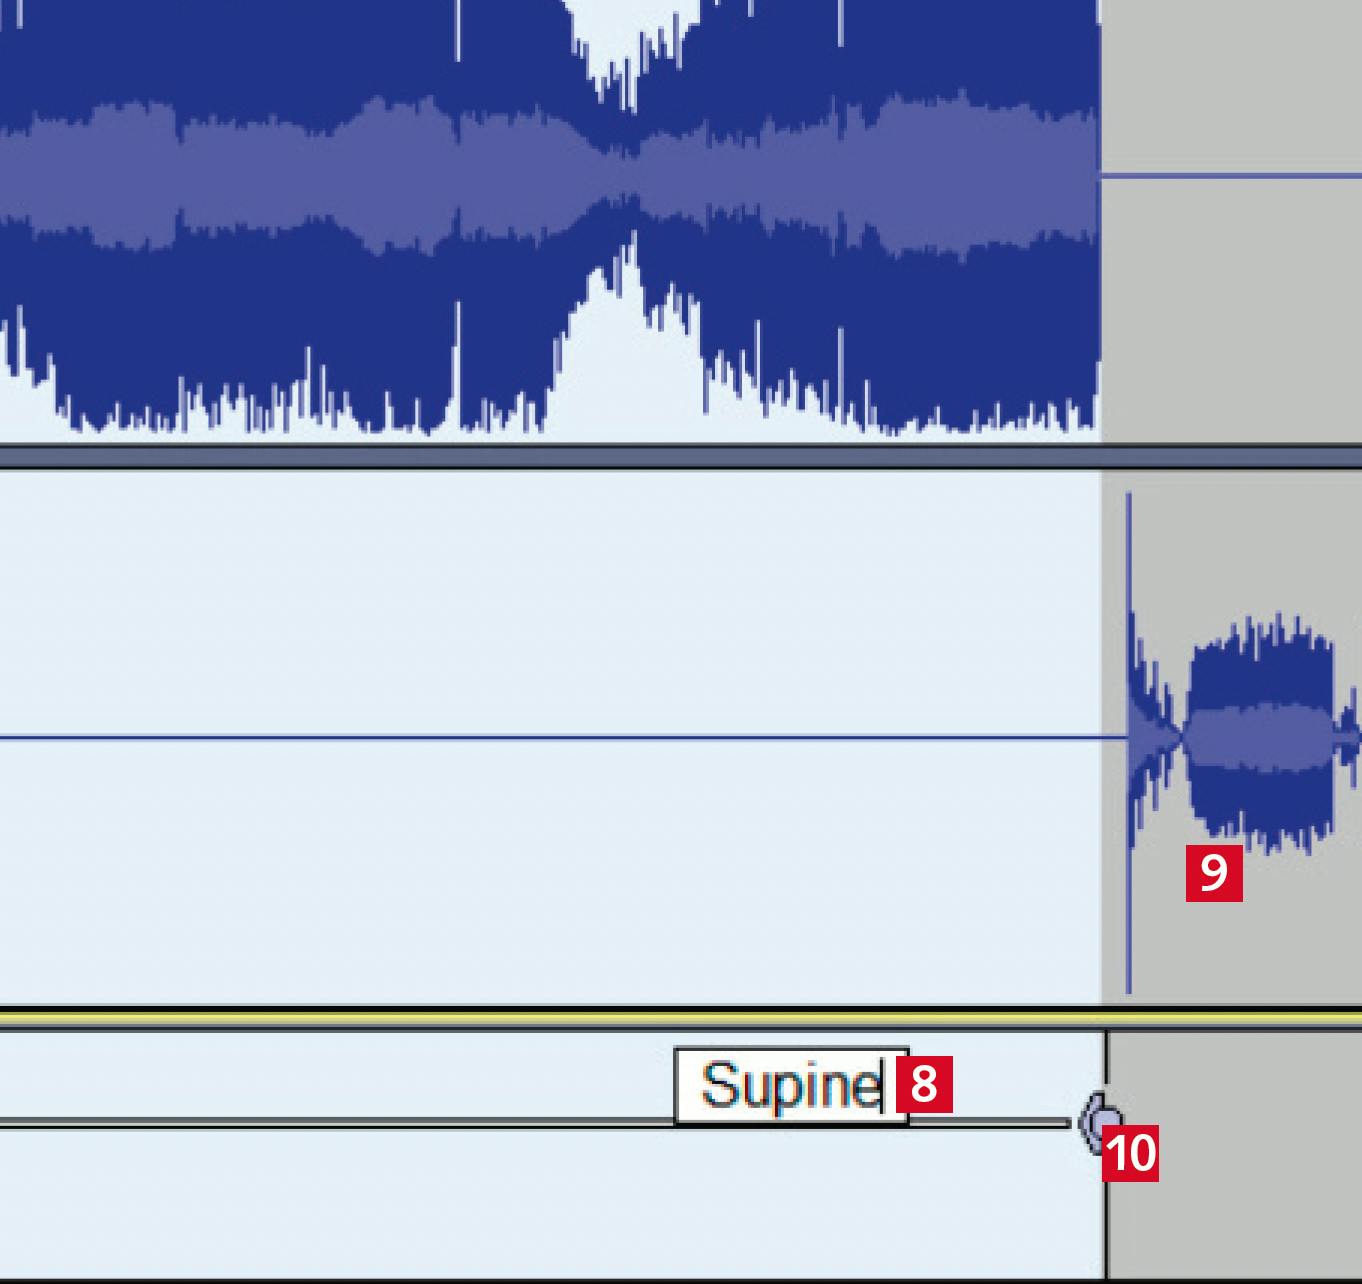Click the yellow border above the label track
The image size is (1362, 1284).
681,1017
